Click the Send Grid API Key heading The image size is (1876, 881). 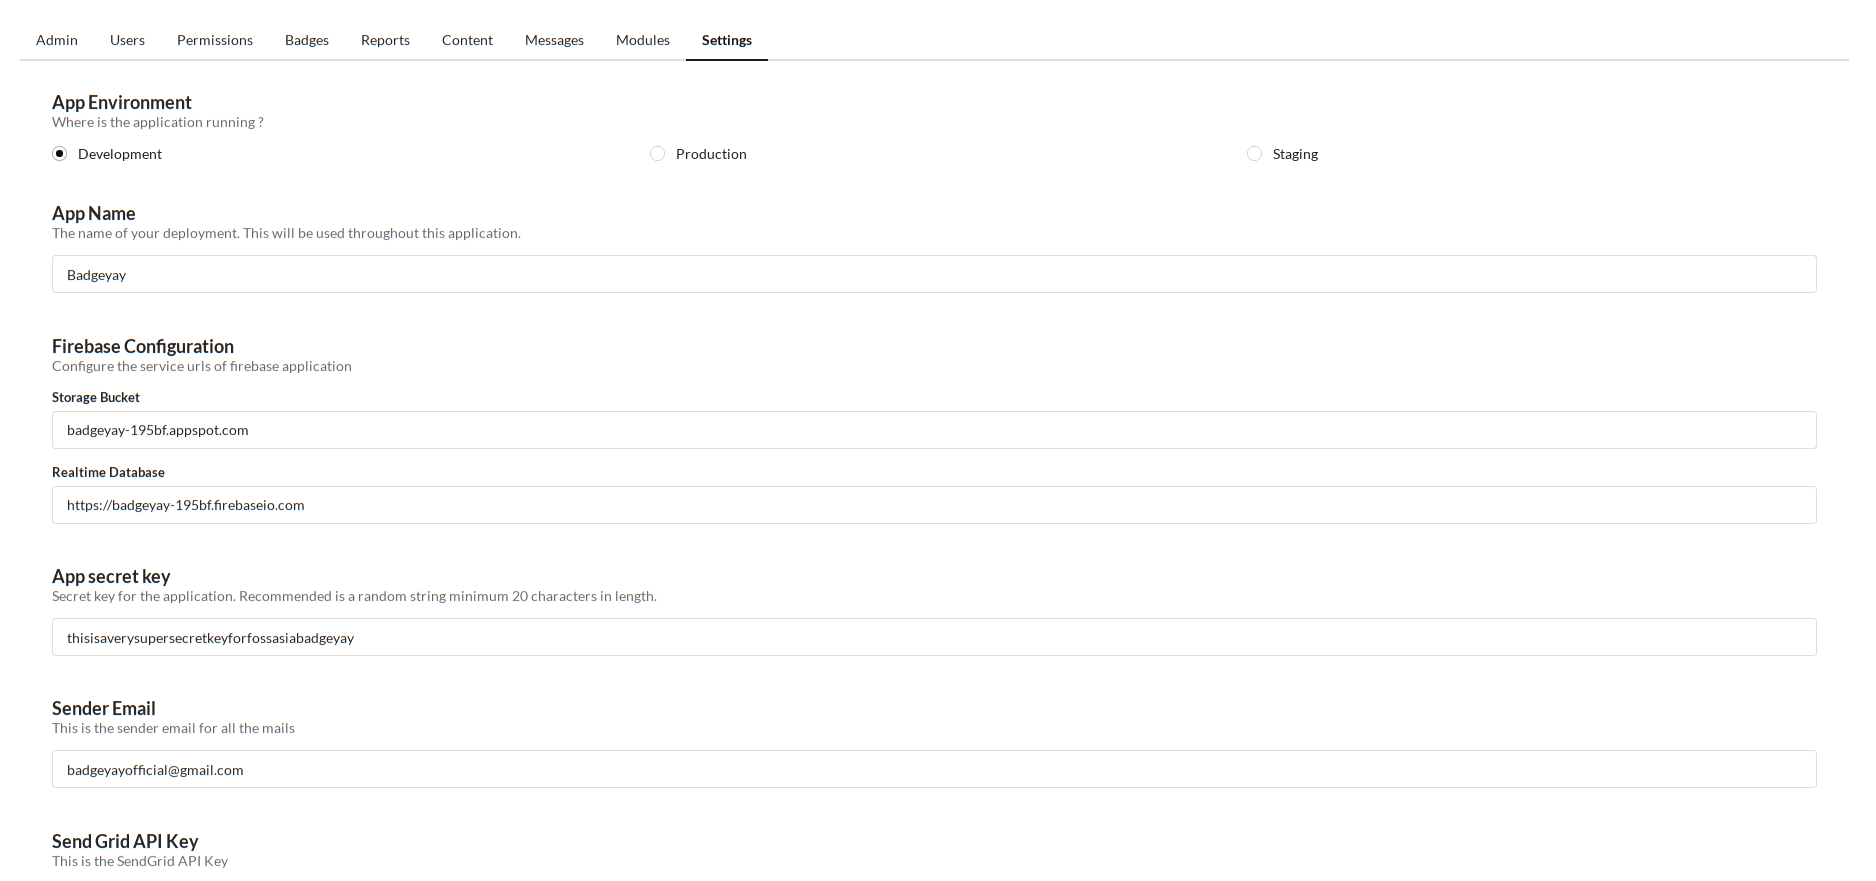tap(125, 841)
